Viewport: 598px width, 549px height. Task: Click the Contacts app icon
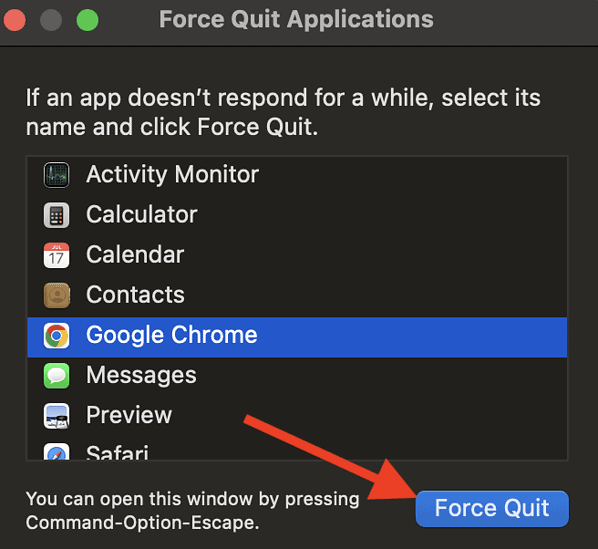tap(56, 295)
